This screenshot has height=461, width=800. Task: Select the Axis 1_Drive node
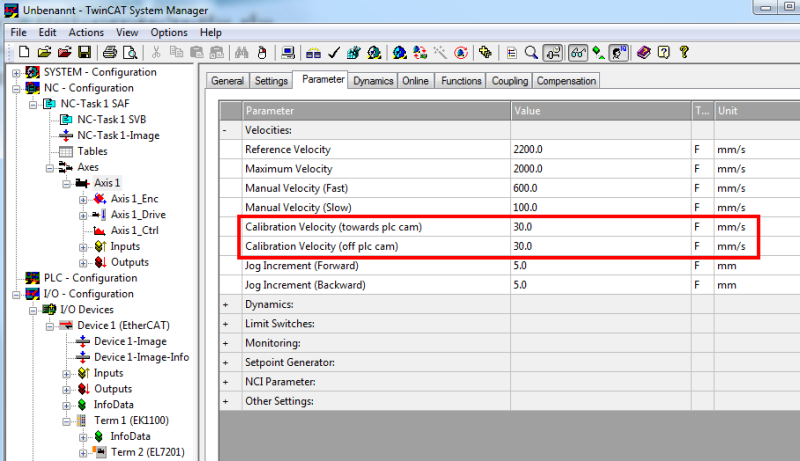point(138,215)
